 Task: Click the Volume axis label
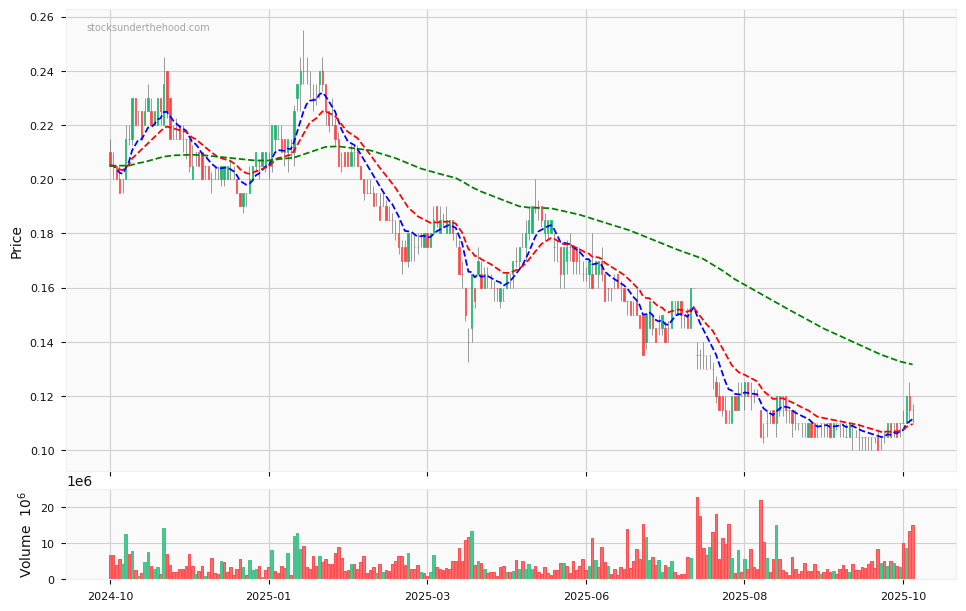click(x=26, y=535)
